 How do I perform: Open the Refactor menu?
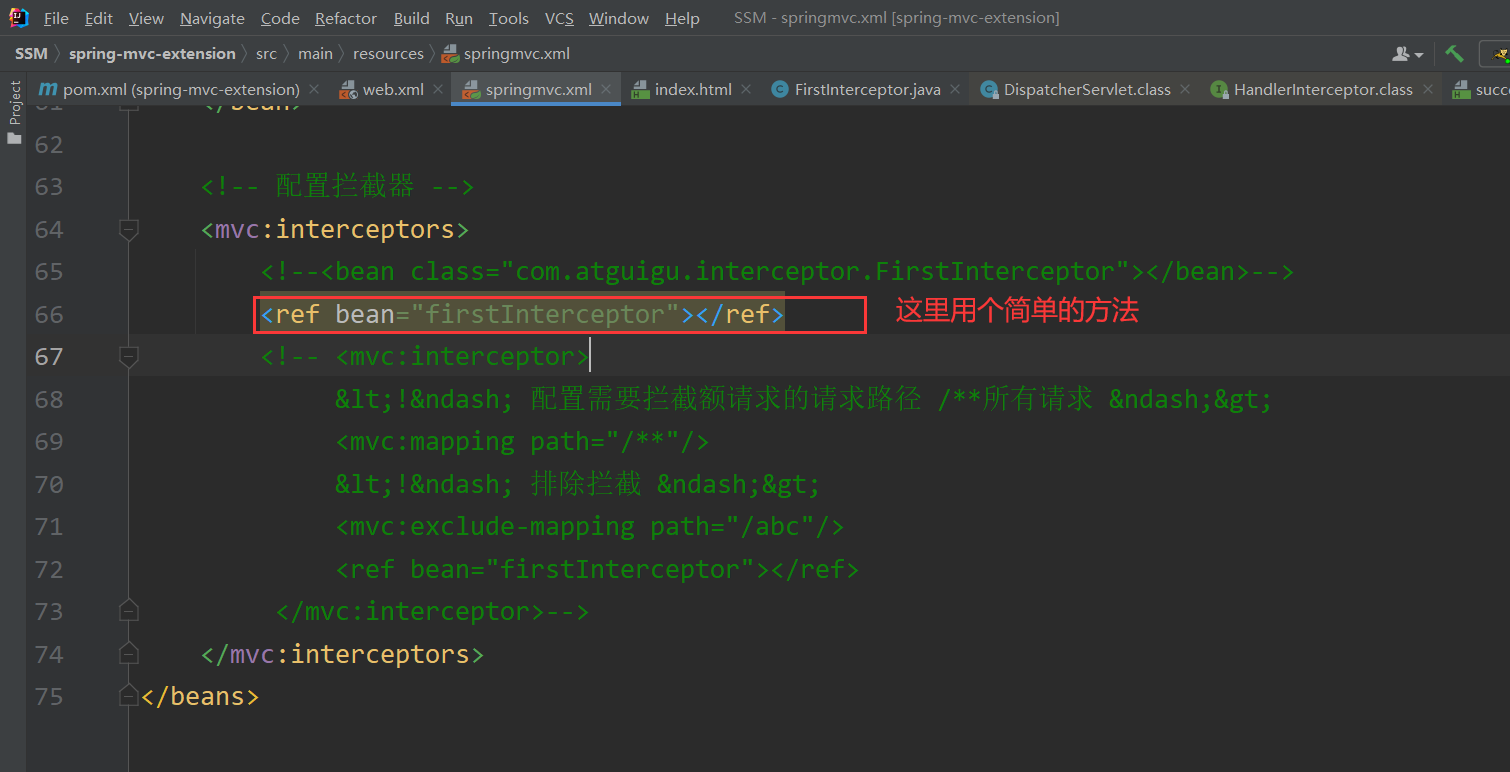[346, 18]
